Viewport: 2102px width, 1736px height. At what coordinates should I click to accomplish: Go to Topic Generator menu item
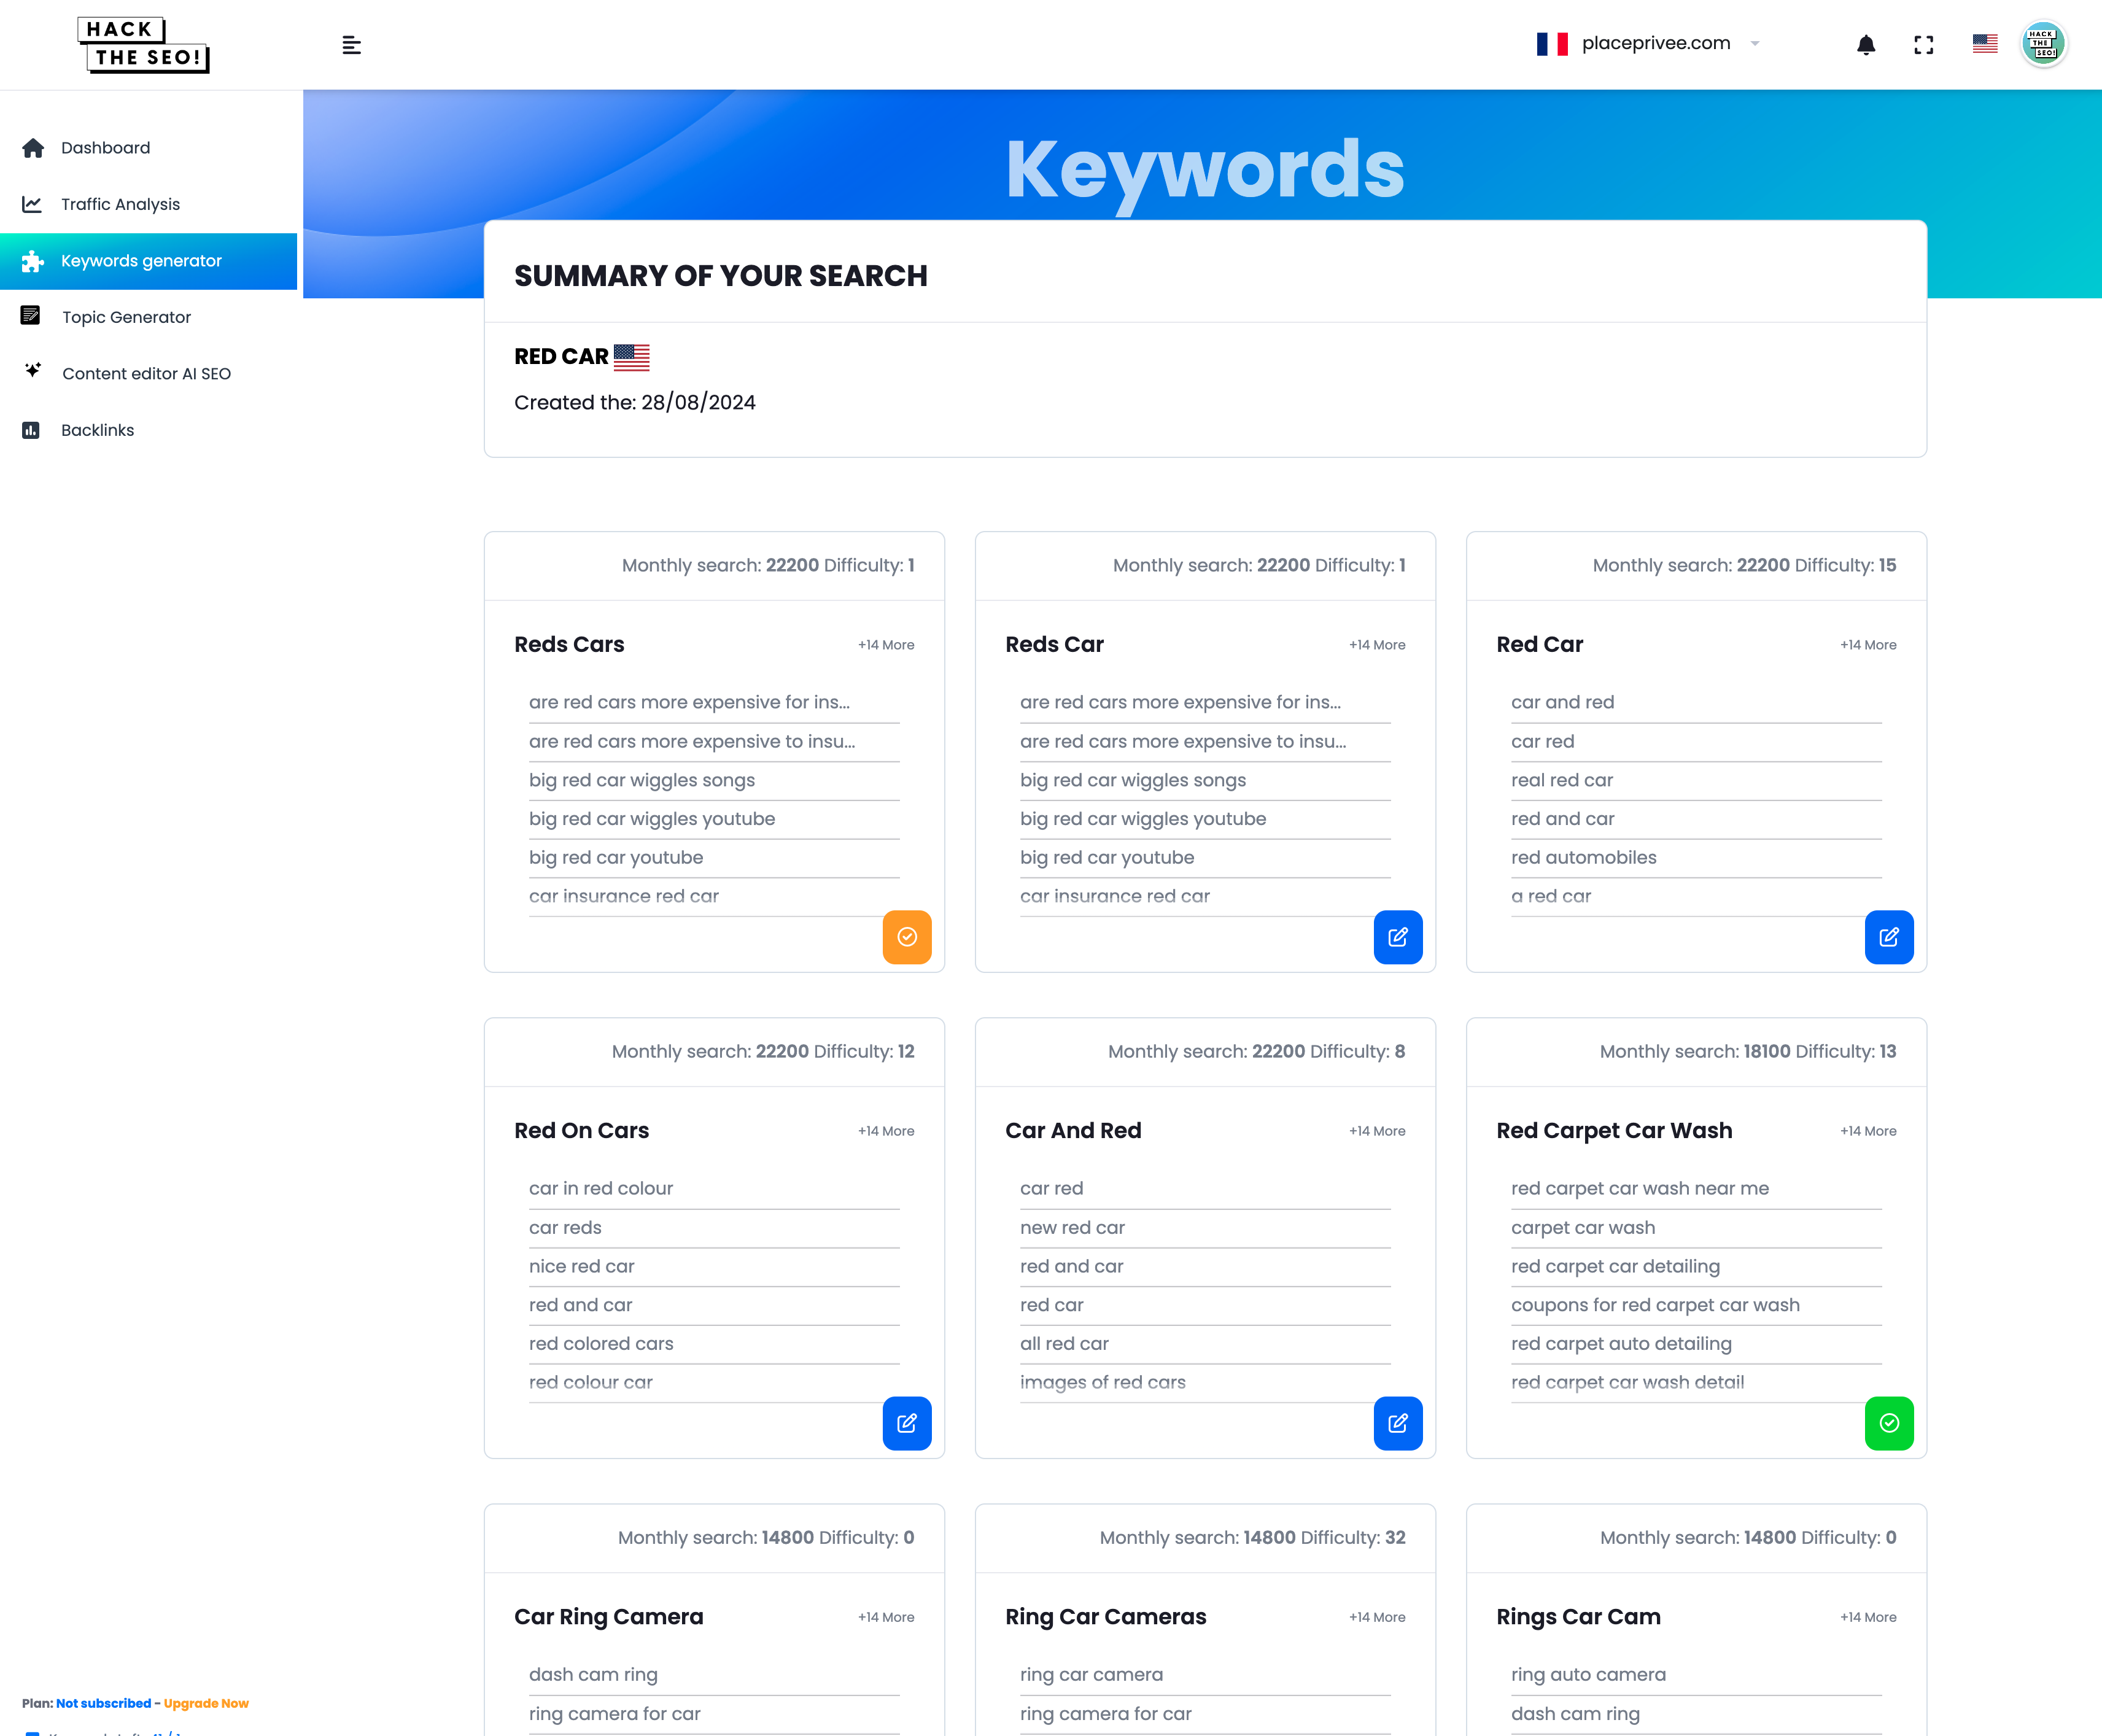point(126,317)
